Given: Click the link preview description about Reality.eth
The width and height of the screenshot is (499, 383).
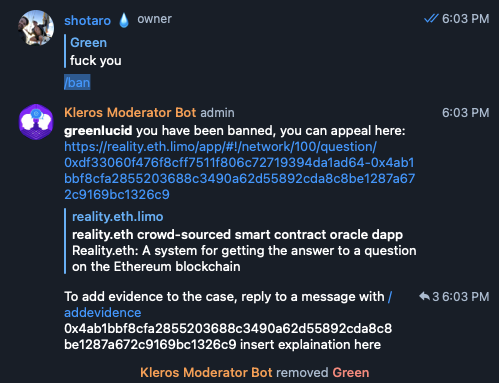Looking at the screenshot, I should click(244, 251).
